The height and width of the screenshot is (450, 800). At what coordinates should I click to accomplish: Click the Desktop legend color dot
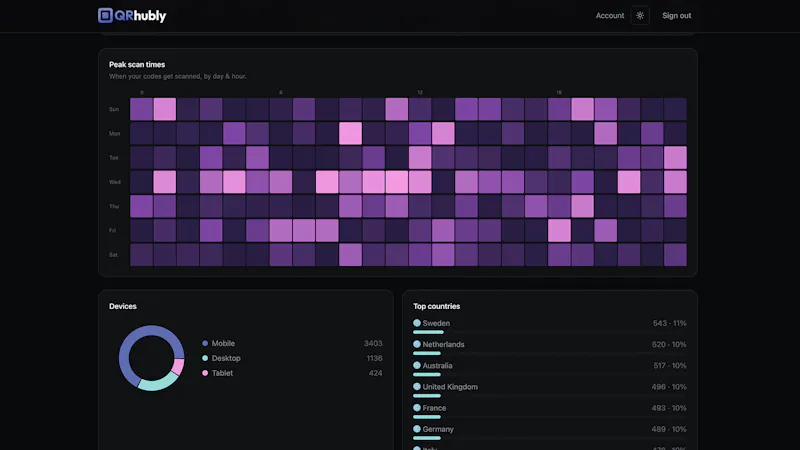(x=205, y=358)
